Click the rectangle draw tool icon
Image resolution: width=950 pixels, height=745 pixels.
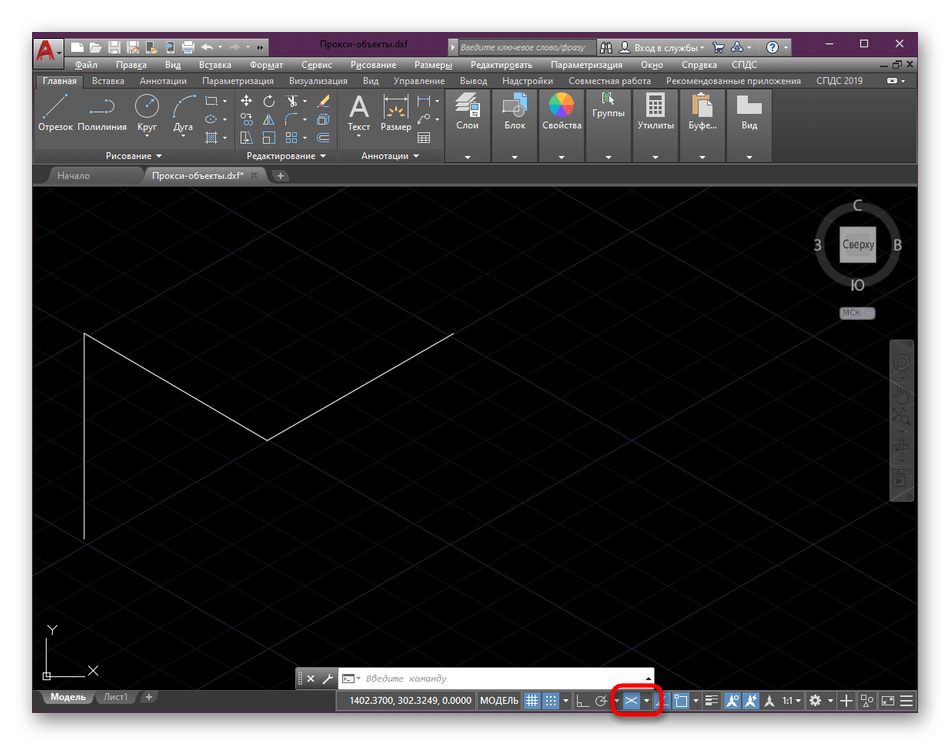pos(211,101)
